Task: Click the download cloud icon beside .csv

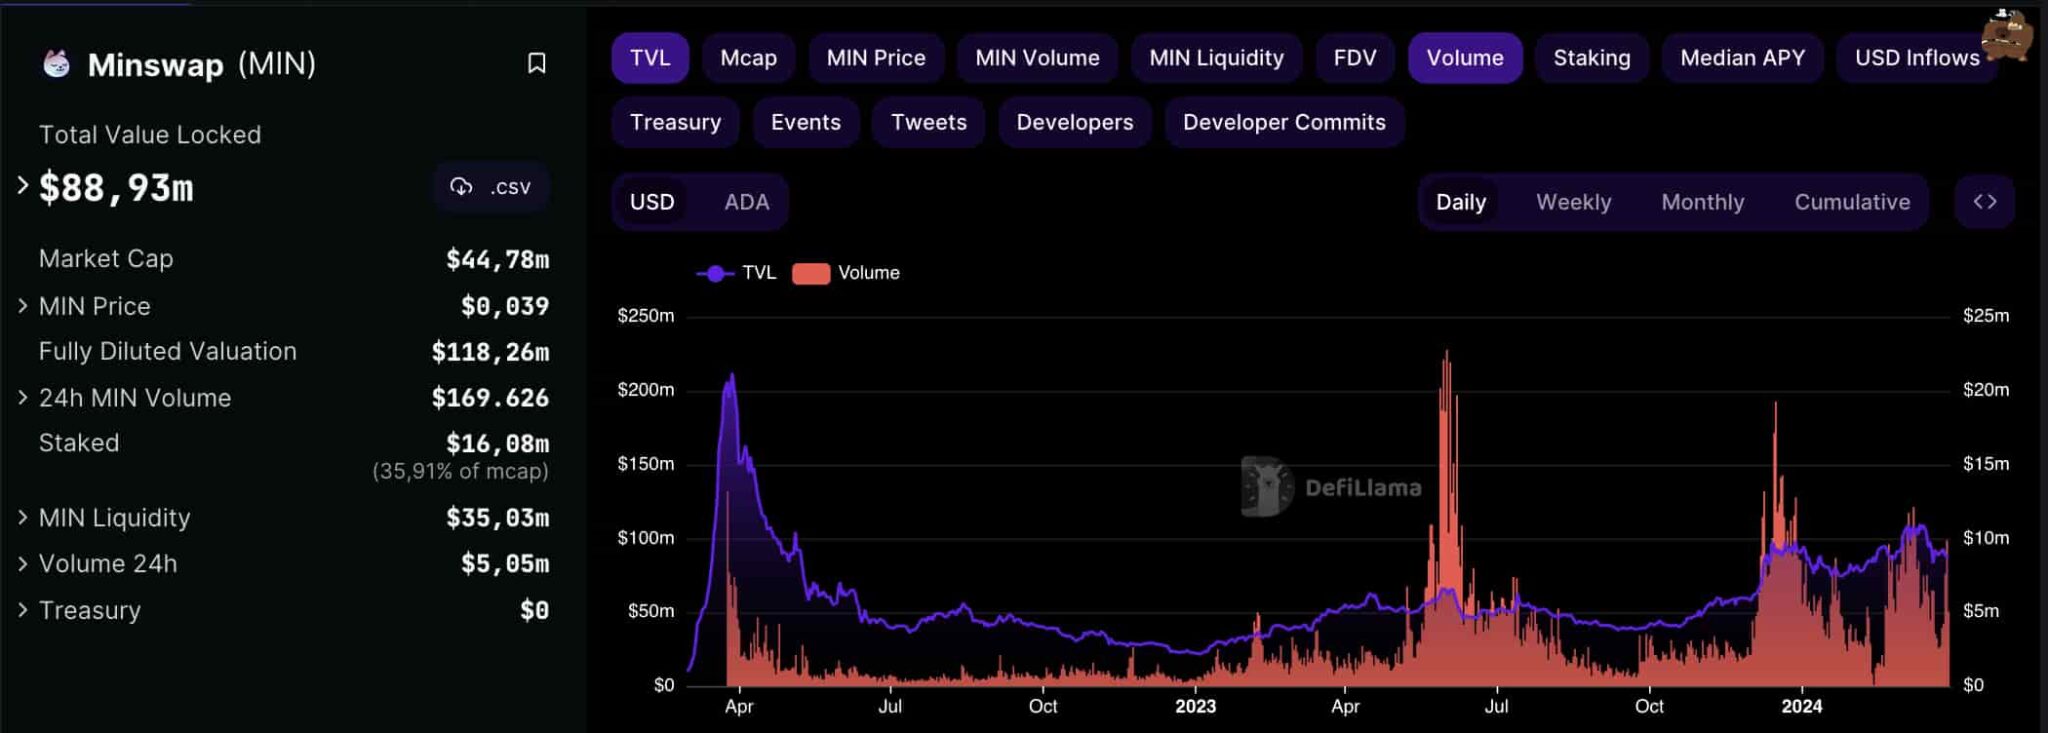Action: [x=461, y=187]
